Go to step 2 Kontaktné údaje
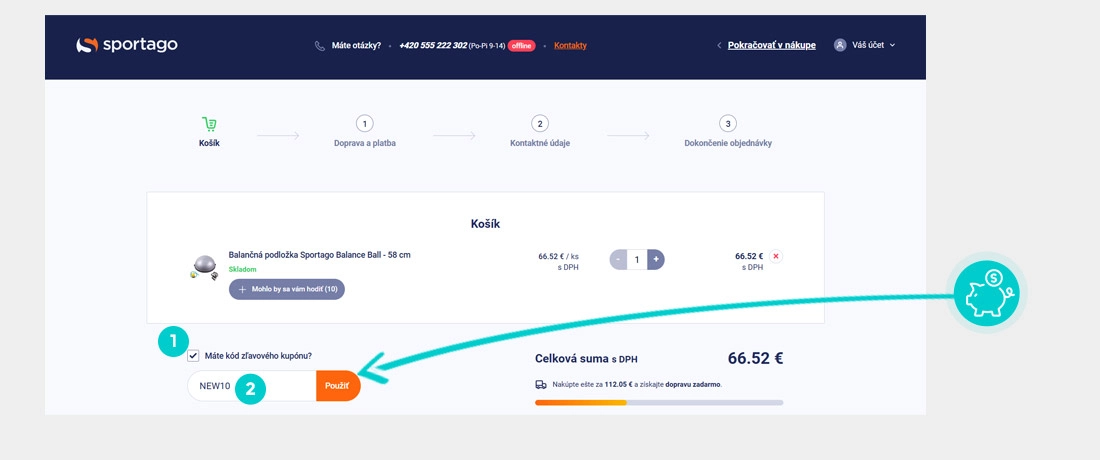 (540, 125)
